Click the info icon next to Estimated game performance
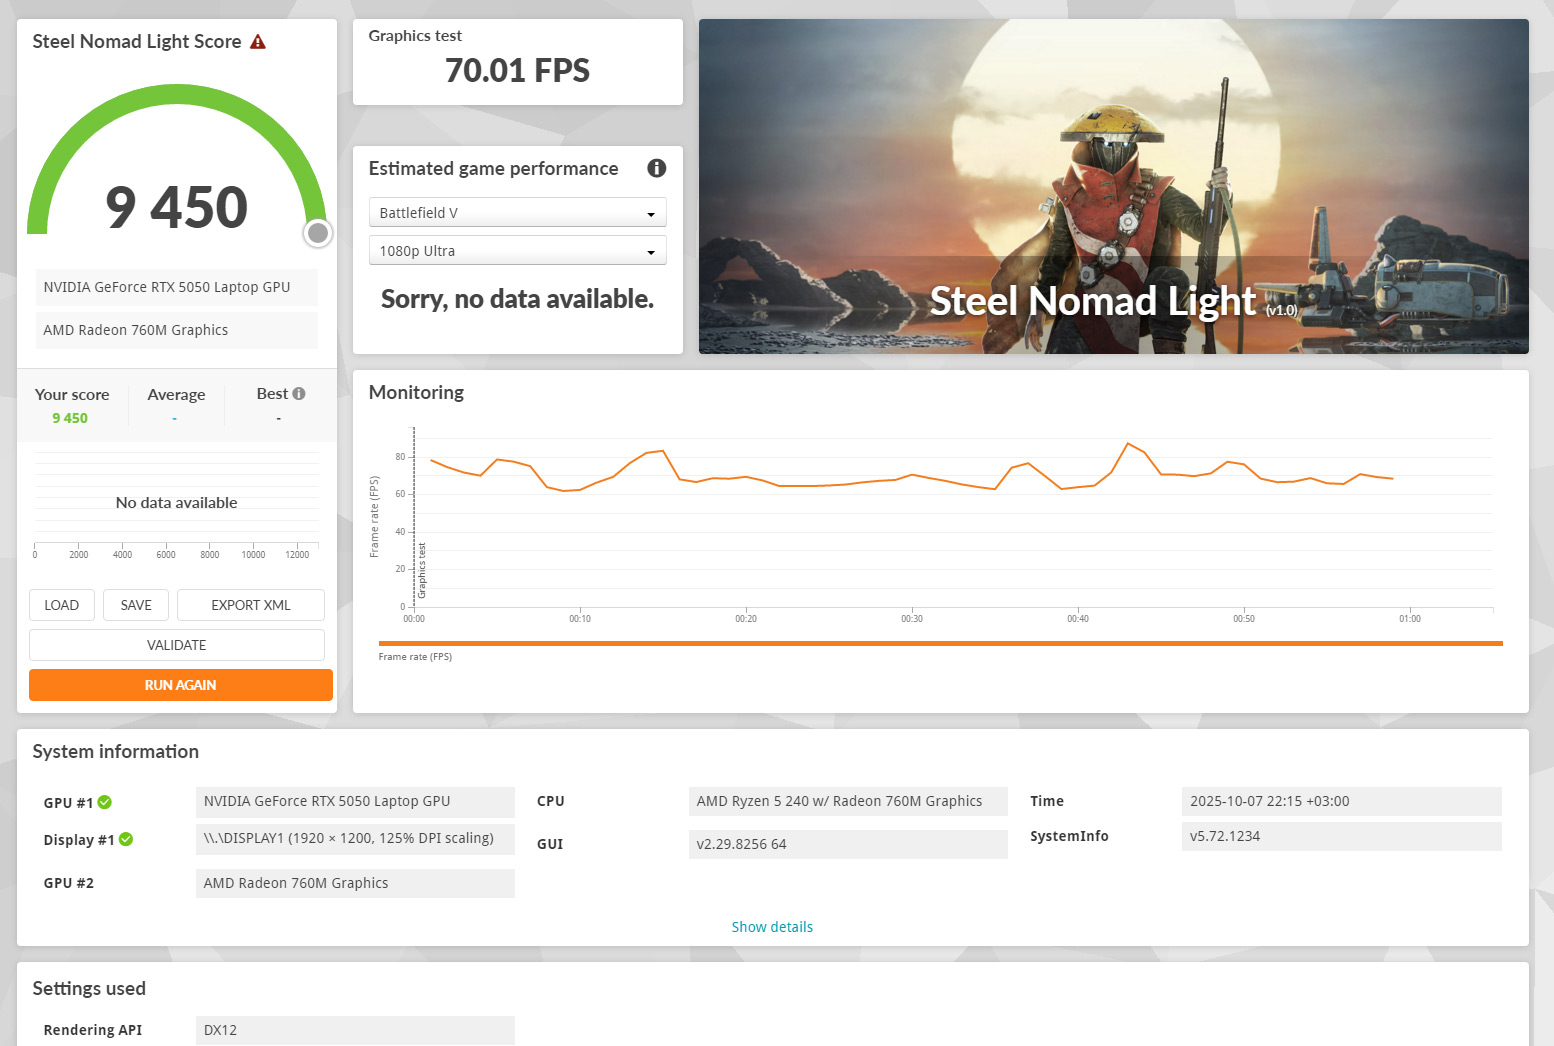 (x=656, y=168)
